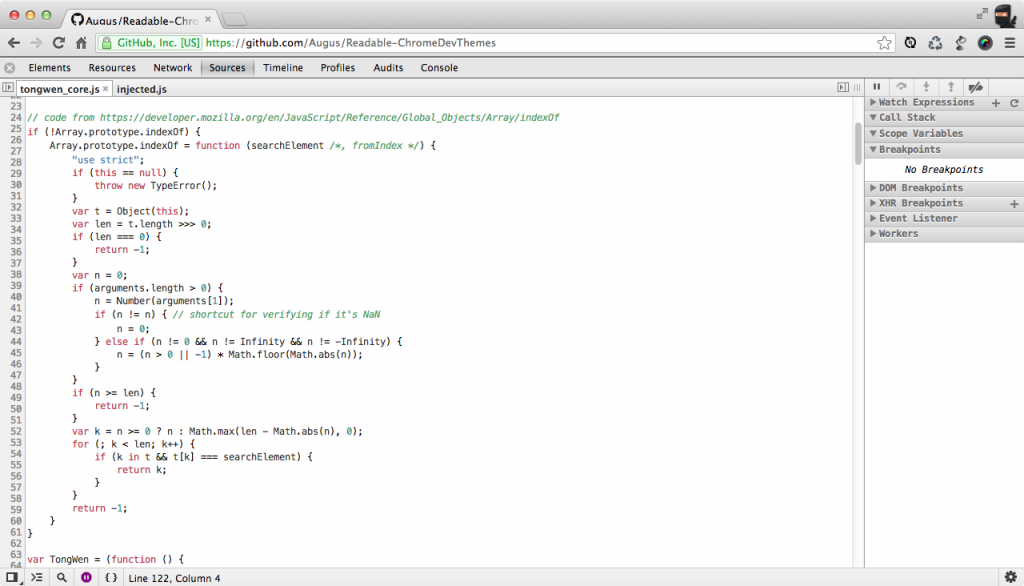Toggle pause on exceptions button
The width and height of the screenshot is (1024, 586).
pyautogui.click(x=86, y=577)
